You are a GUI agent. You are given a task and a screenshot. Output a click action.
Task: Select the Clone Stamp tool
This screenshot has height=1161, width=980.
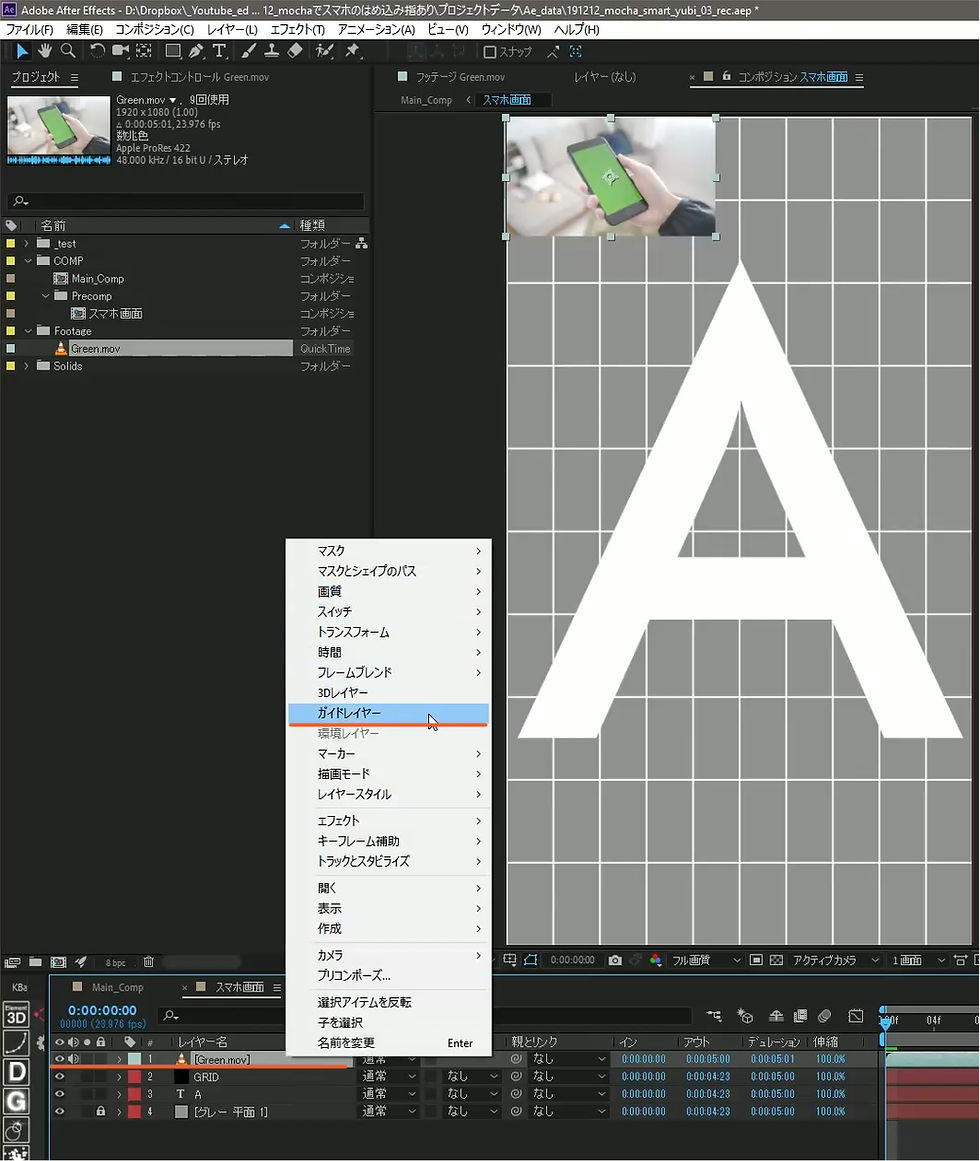click(272, 50)
